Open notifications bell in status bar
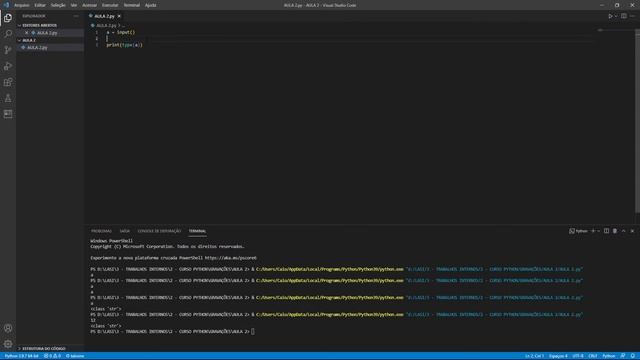This screenshot has width=640, height=360. (633, 356)
